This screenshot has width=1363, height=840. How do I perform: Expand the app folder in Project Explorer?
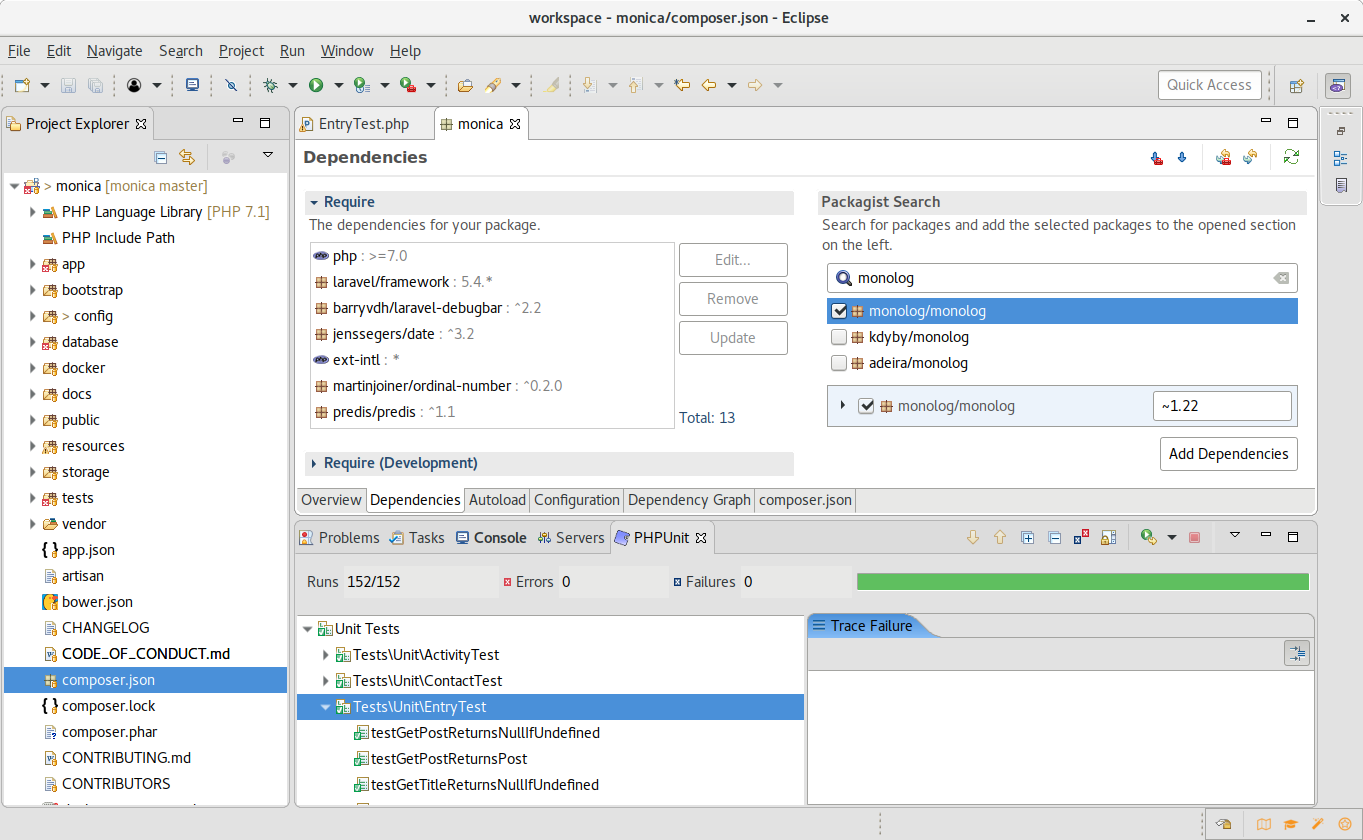click(x=33, y=264)
